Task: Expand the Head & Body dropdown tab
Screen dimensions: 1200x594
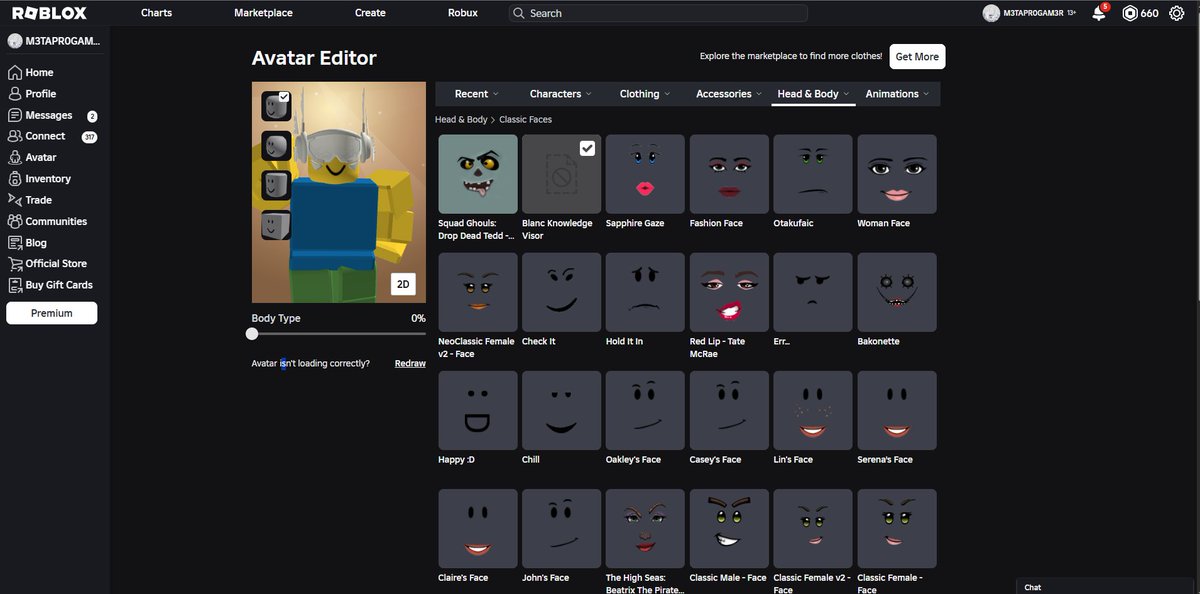Action: [x=814, y=94]
